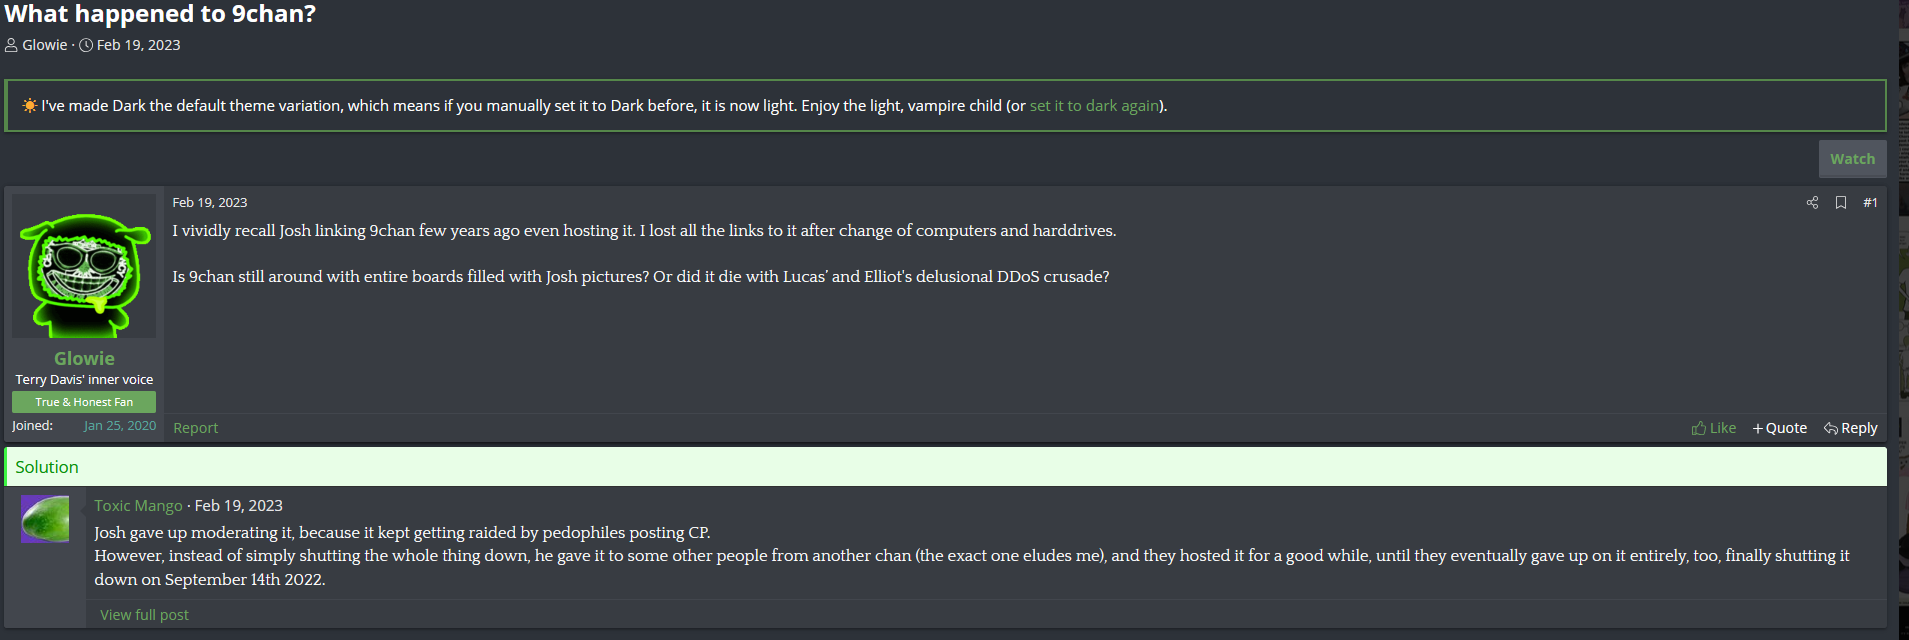Open the post #1 permalink number
Viewport: 1909px width, 640px height.
[x=1870, y=203]
